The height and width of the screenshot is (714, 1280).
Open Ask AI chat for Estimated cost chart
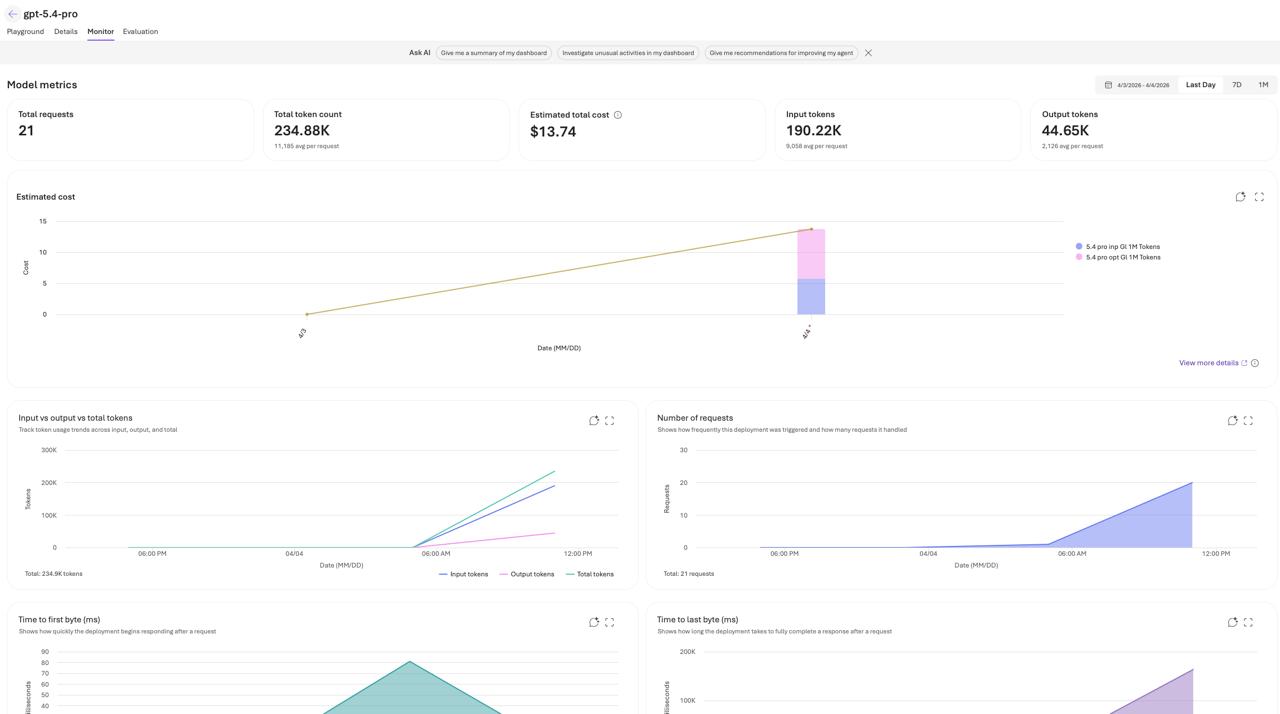point(1240,197)
